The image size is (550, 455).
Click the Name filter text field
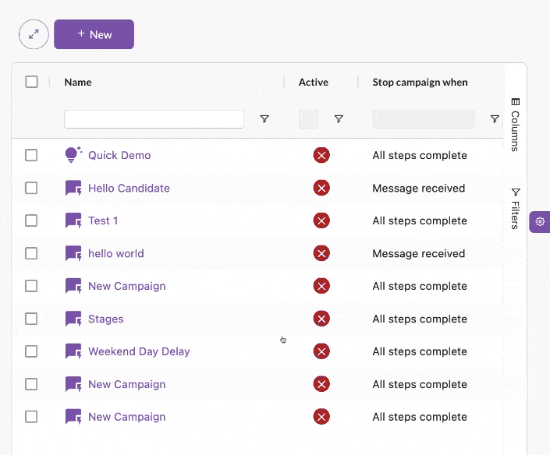tap(154, 119)
